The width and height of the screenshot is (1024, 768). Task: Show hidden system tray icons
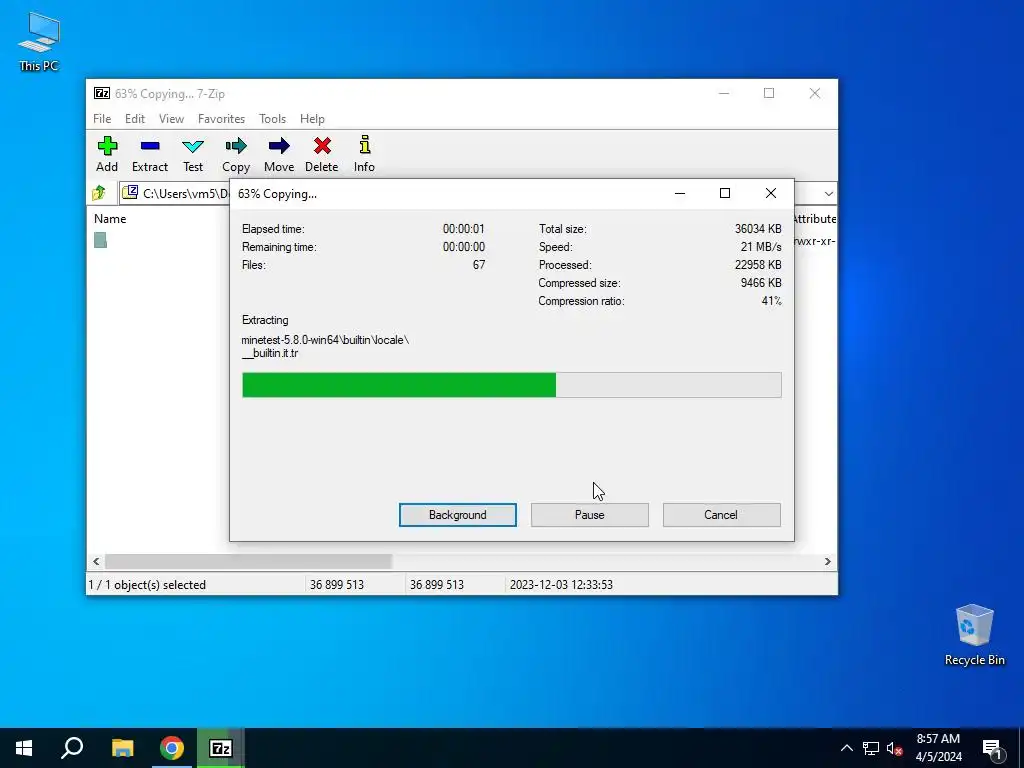(846, 748)
